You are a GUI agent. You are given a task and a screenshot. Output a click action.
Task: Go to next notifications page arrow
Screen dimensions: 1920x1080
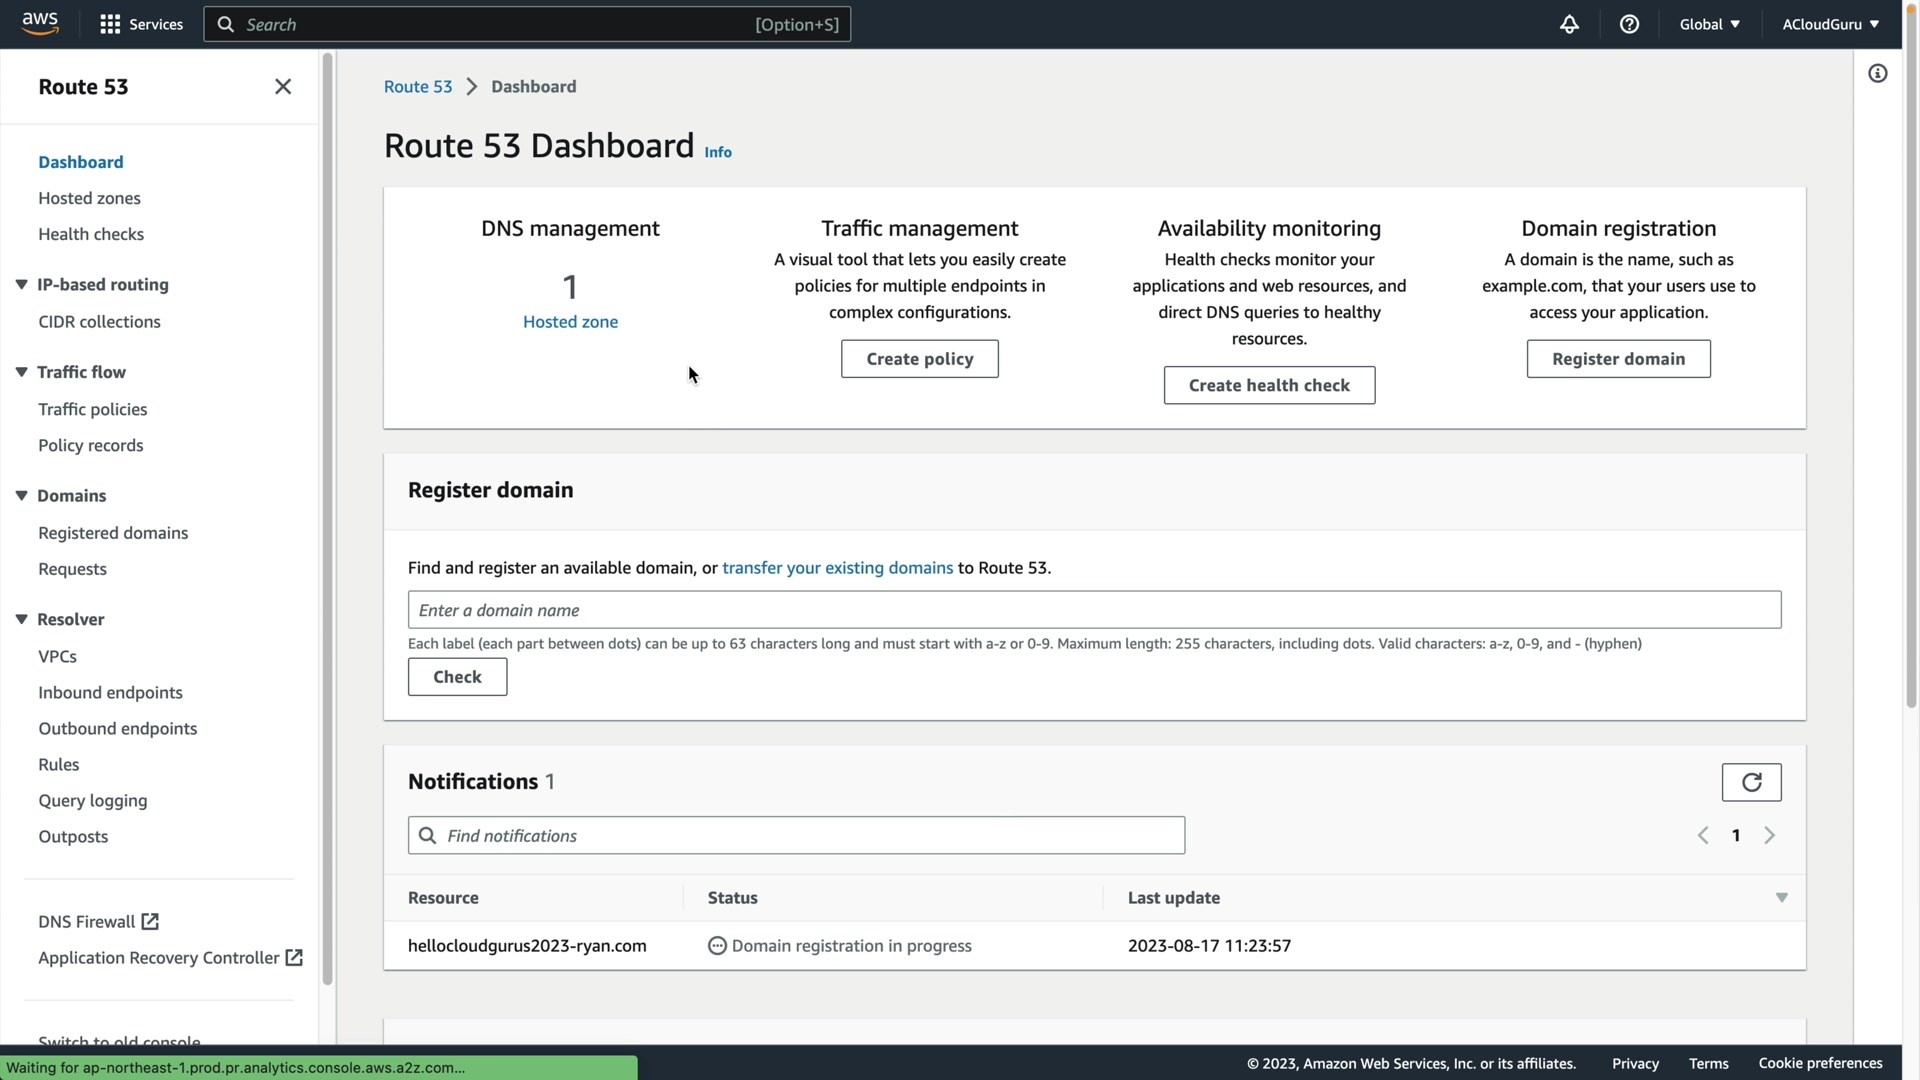pos(1769,835)
